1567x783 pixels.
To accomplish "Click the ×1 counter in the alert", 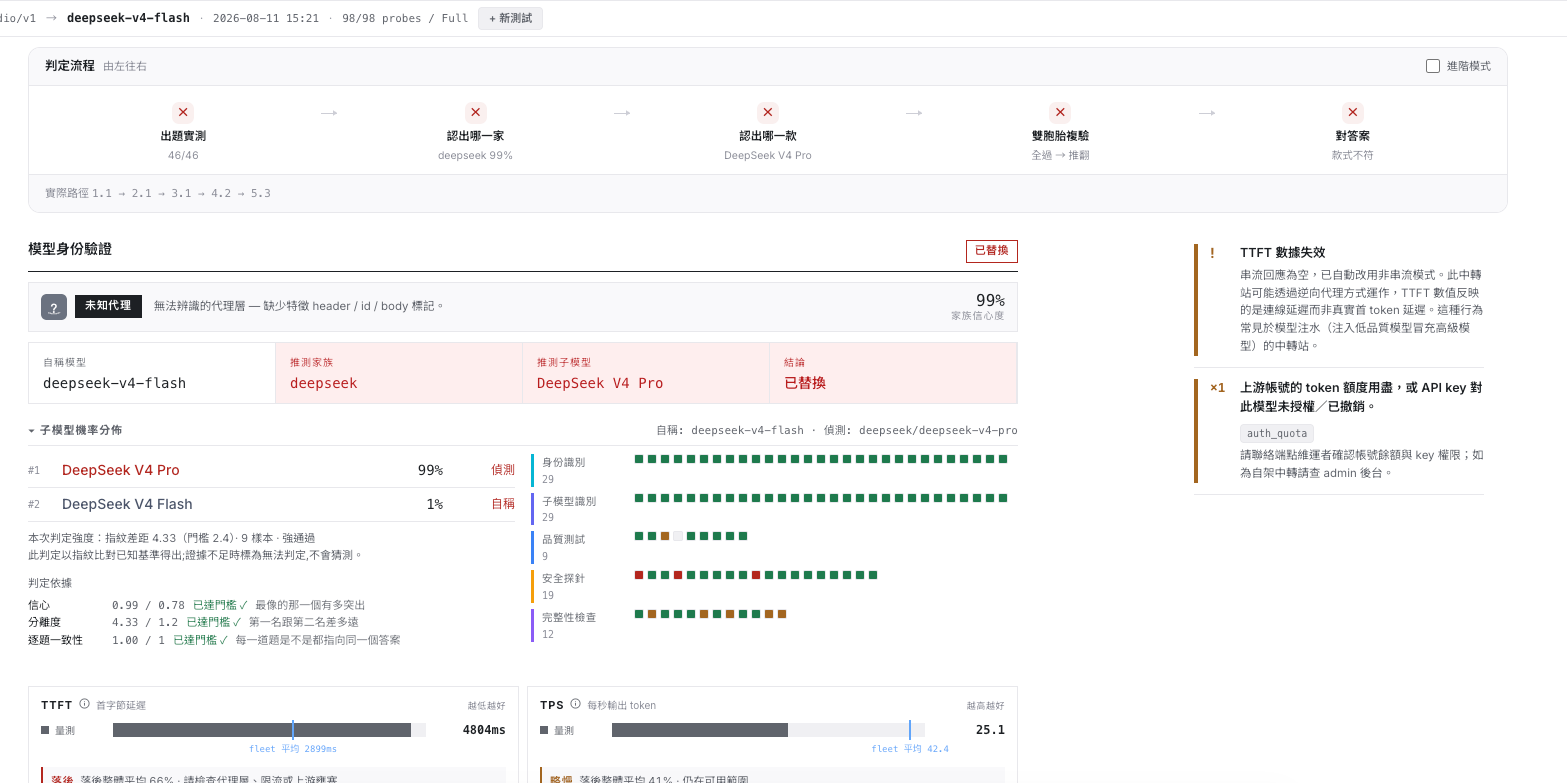I will (1217, 387).
